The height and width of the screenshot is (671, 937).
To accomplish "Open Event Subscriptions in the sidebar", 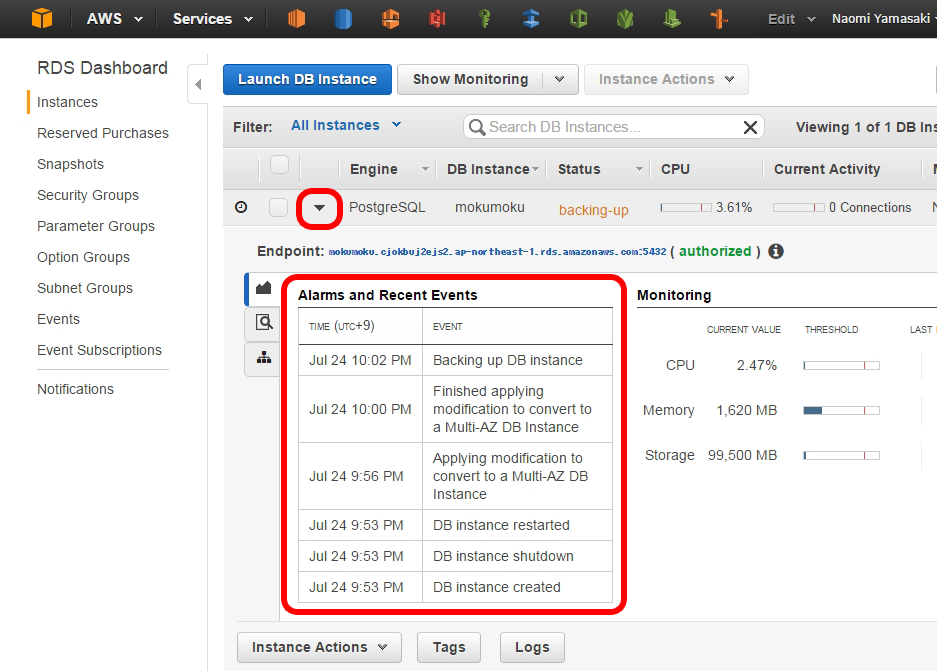I will pyautogui.click(x=99, y=351).
